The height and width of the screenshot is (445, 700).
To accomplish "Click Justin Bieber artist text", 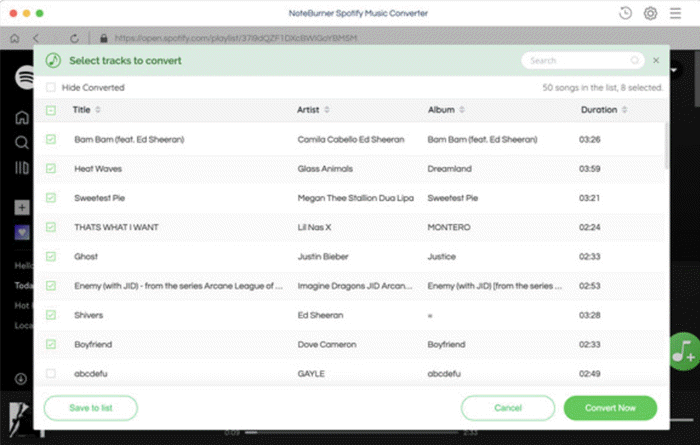I will tap(323, 257).
